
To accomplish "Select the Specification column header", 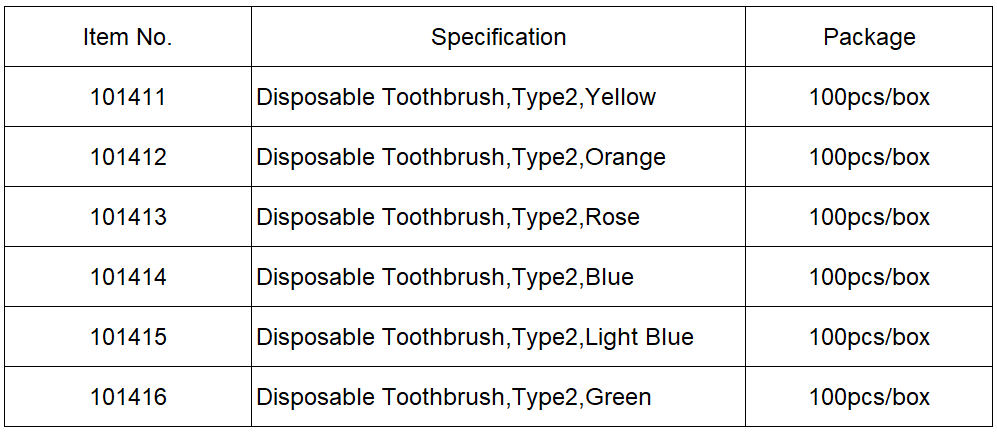I will (498, 37).
